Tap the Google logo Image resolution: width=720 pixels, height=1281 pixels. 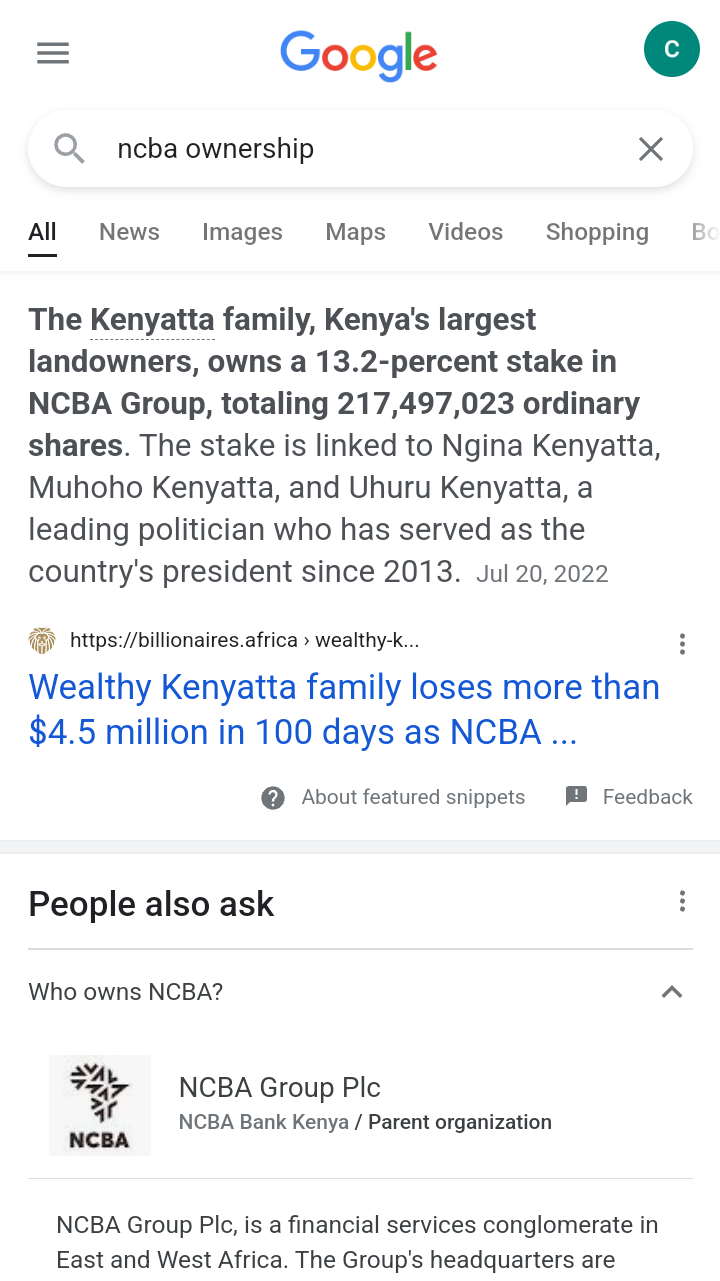click(x=359, y=54)
